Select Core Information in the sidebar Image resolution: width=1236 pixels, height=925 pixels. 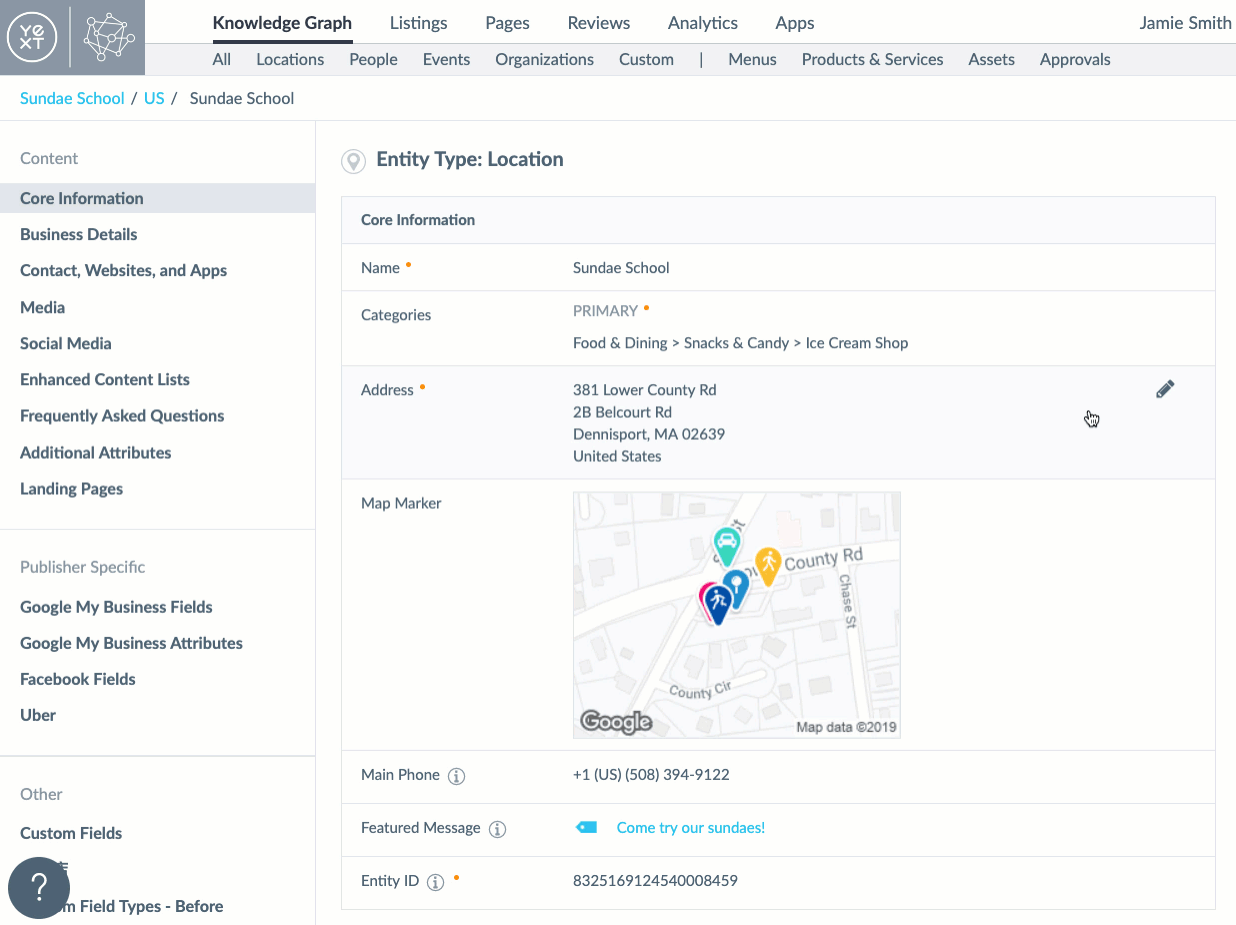[157, 198]
